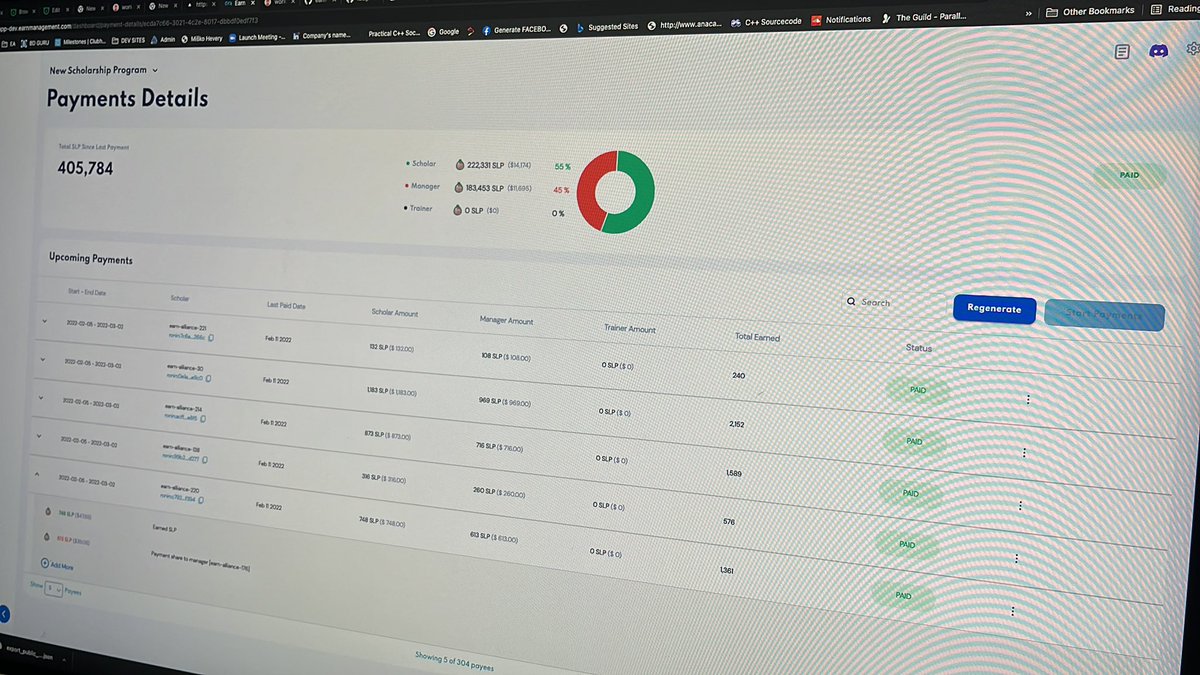Viewport: 1200px width, 675px height.
Task: Open the settings gear icon in the header
Action: (x=1193, y=51)
